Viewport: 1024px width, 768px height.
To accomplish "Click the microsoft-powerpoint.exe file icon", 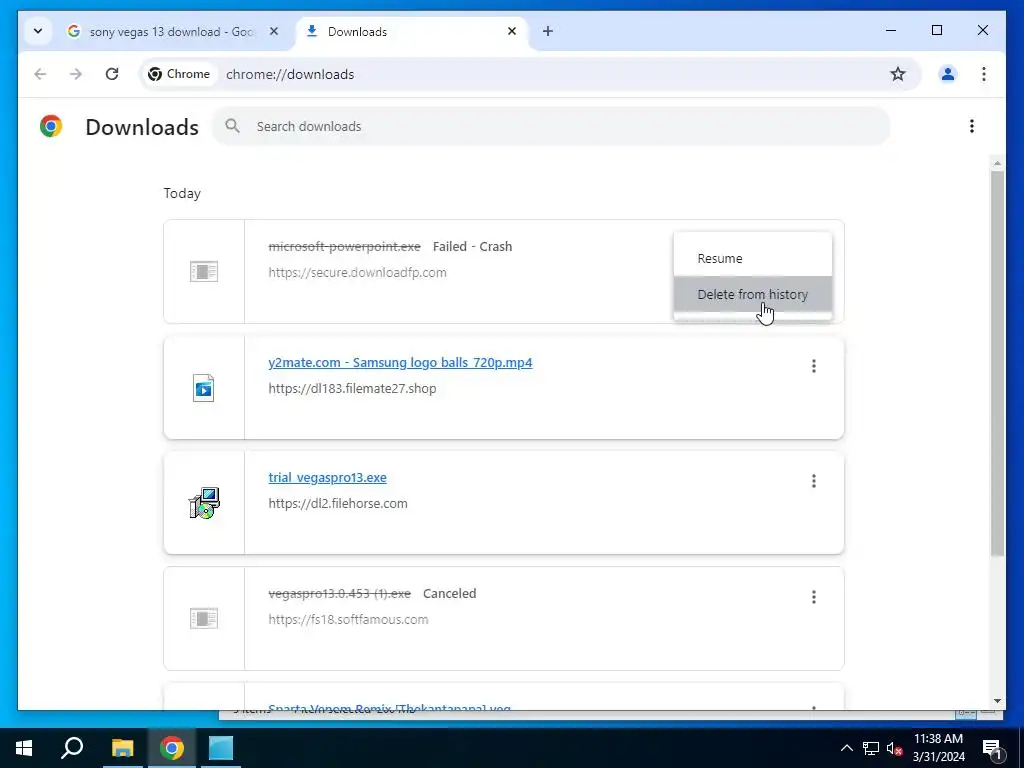I will click(x=204, y=272).
